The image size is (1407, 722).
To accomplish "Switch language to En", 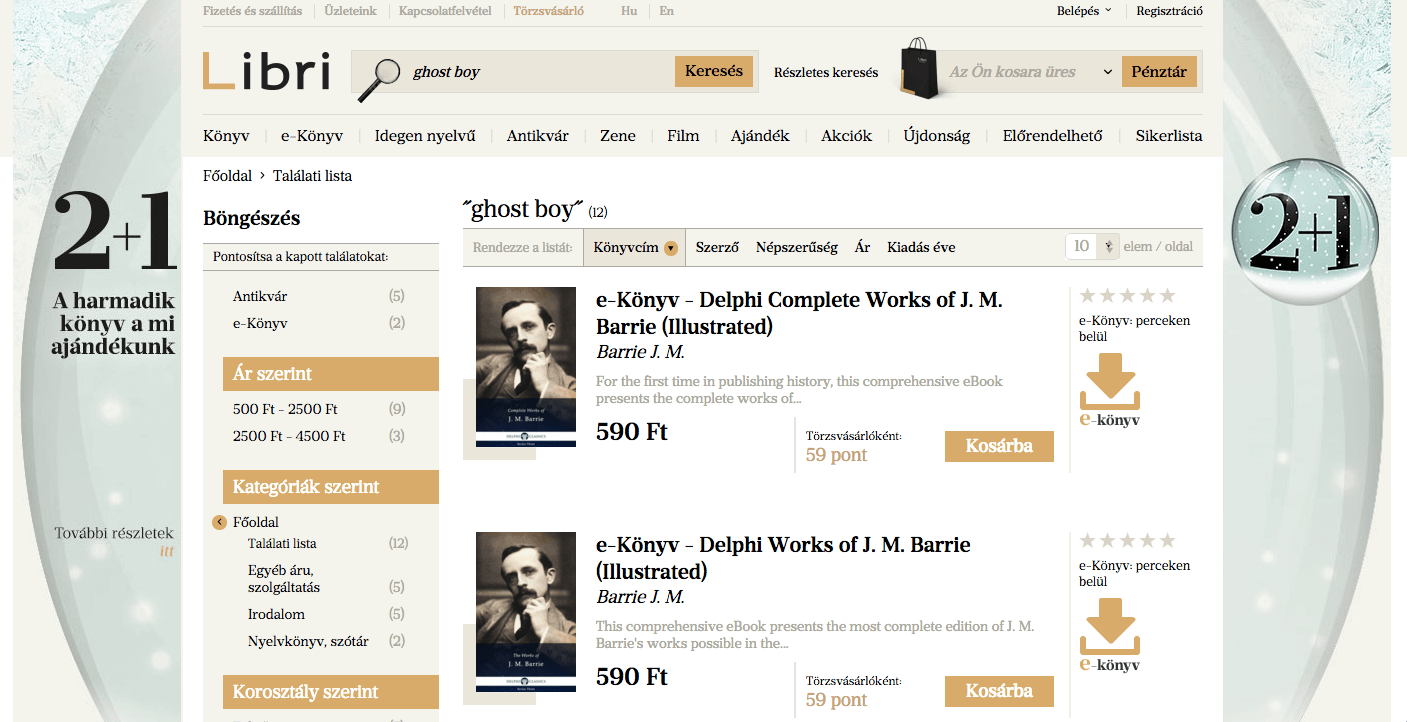I will click(667, 11).
